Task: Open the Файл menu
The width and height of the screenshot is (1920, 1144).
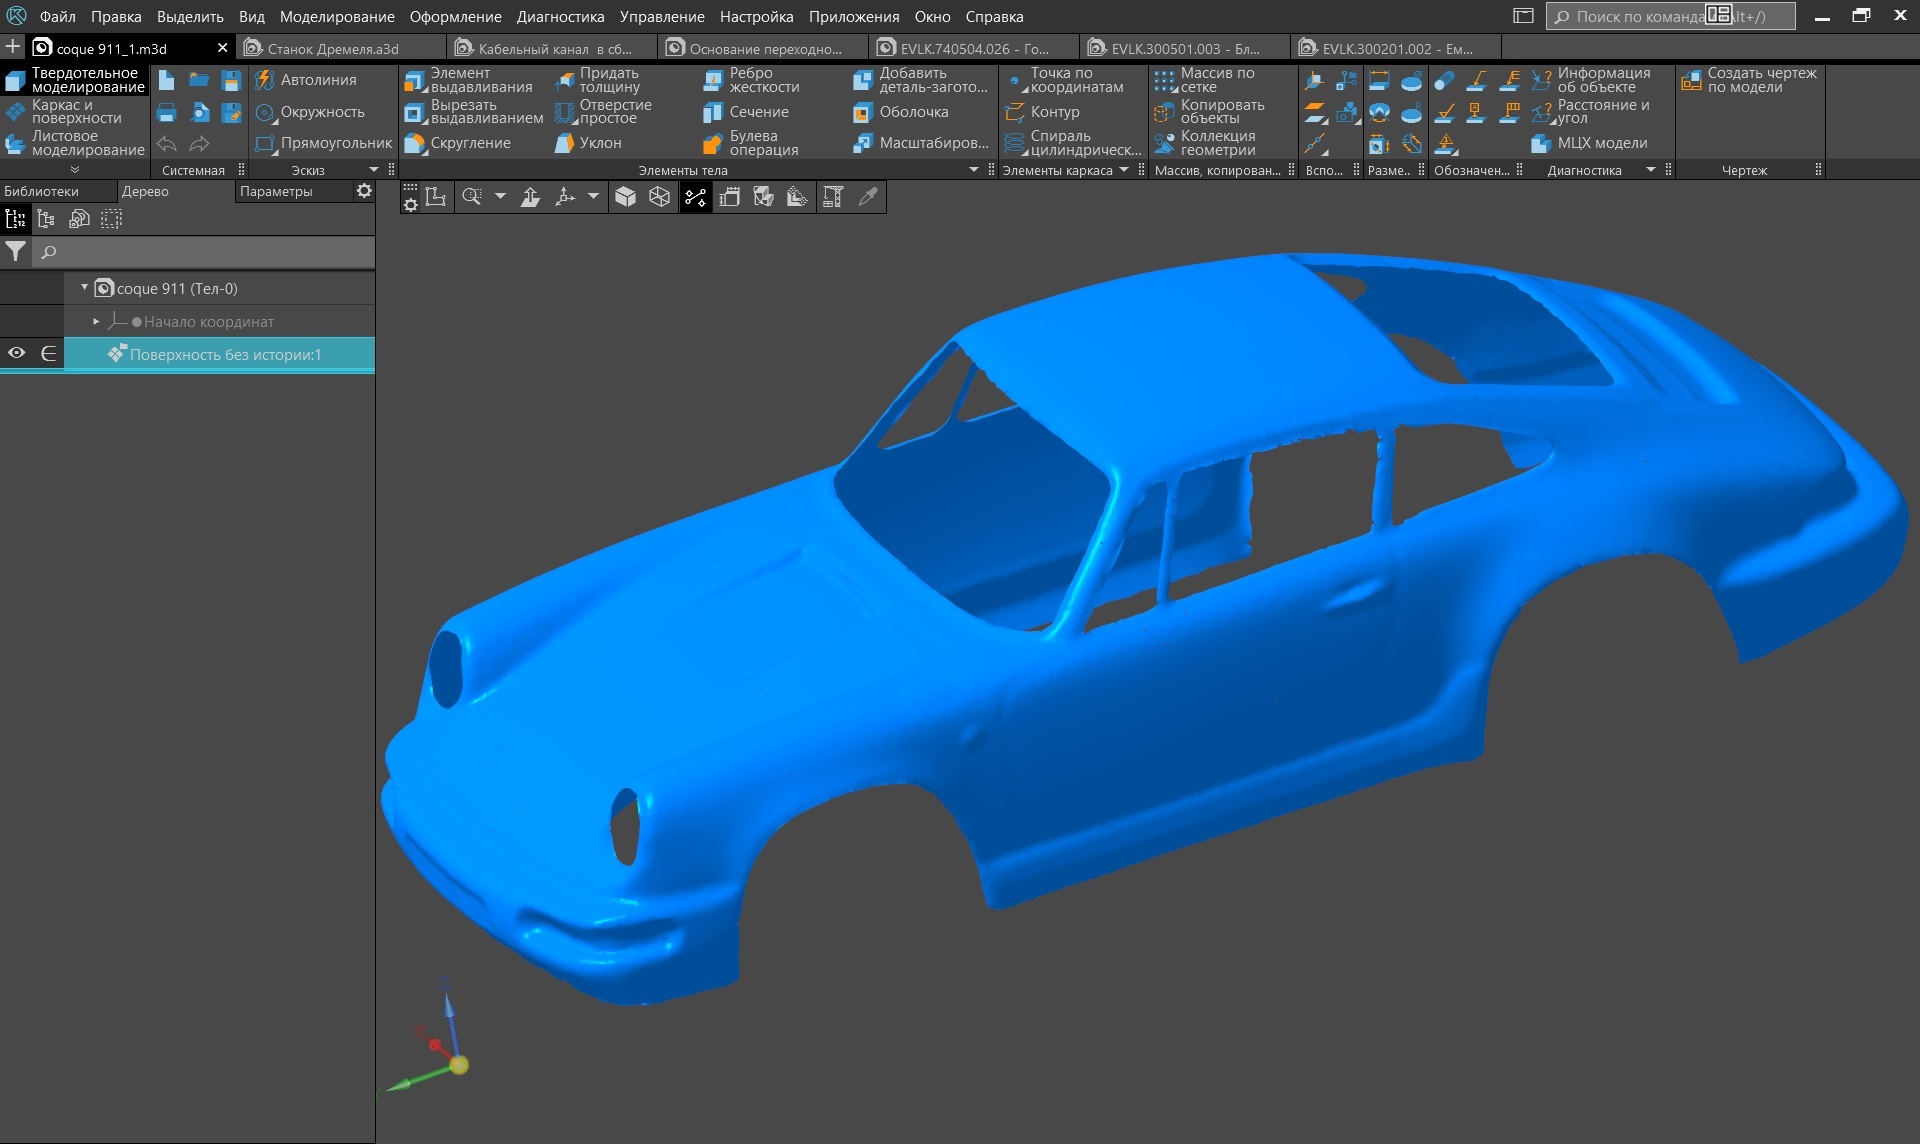Action: pyautogui.click(x=58, y=16)
